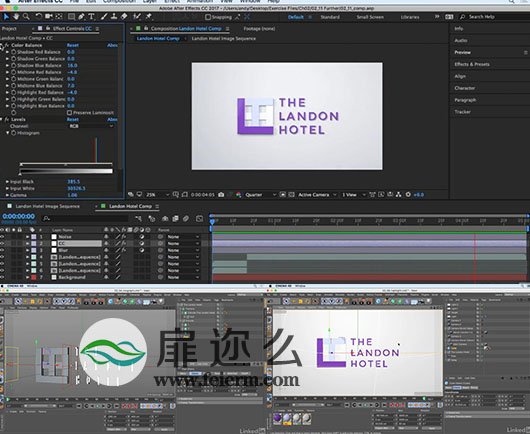This screenshot has width=530, height=434.
Task: Click the stopwatch for Shadow Red Balance
Action: point(14,52)
